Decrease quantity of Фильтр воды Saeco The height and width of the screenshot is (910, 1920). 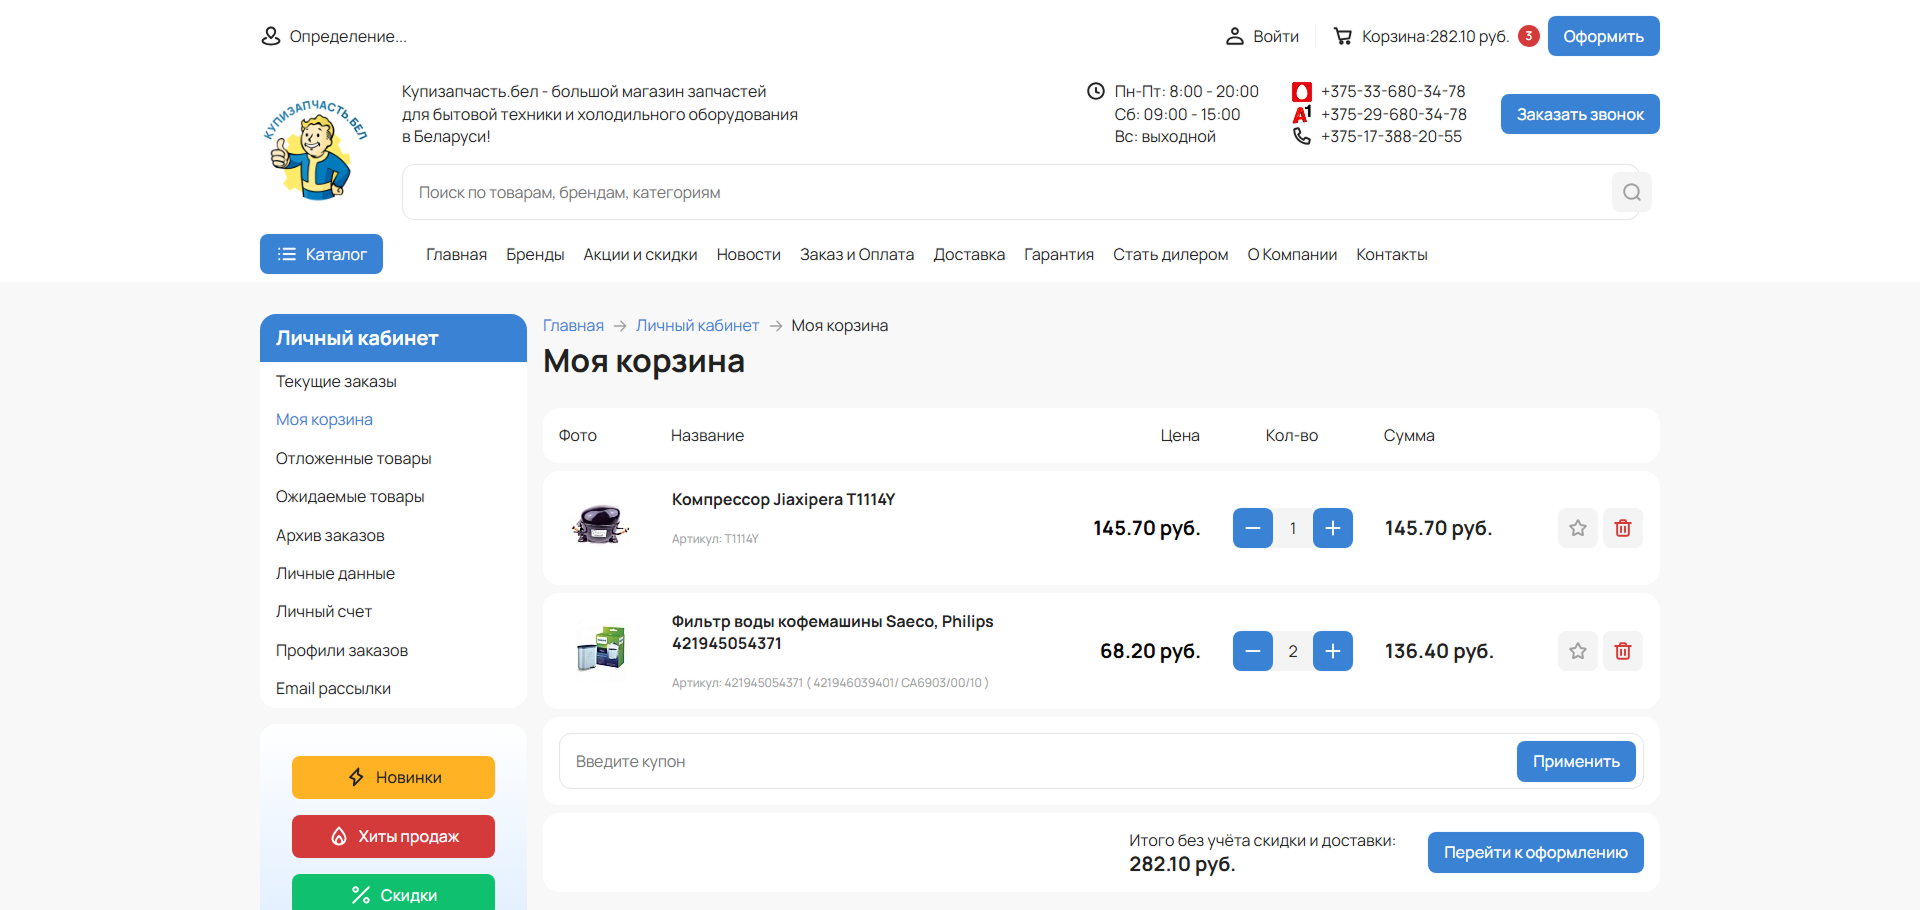point(1252,651)
